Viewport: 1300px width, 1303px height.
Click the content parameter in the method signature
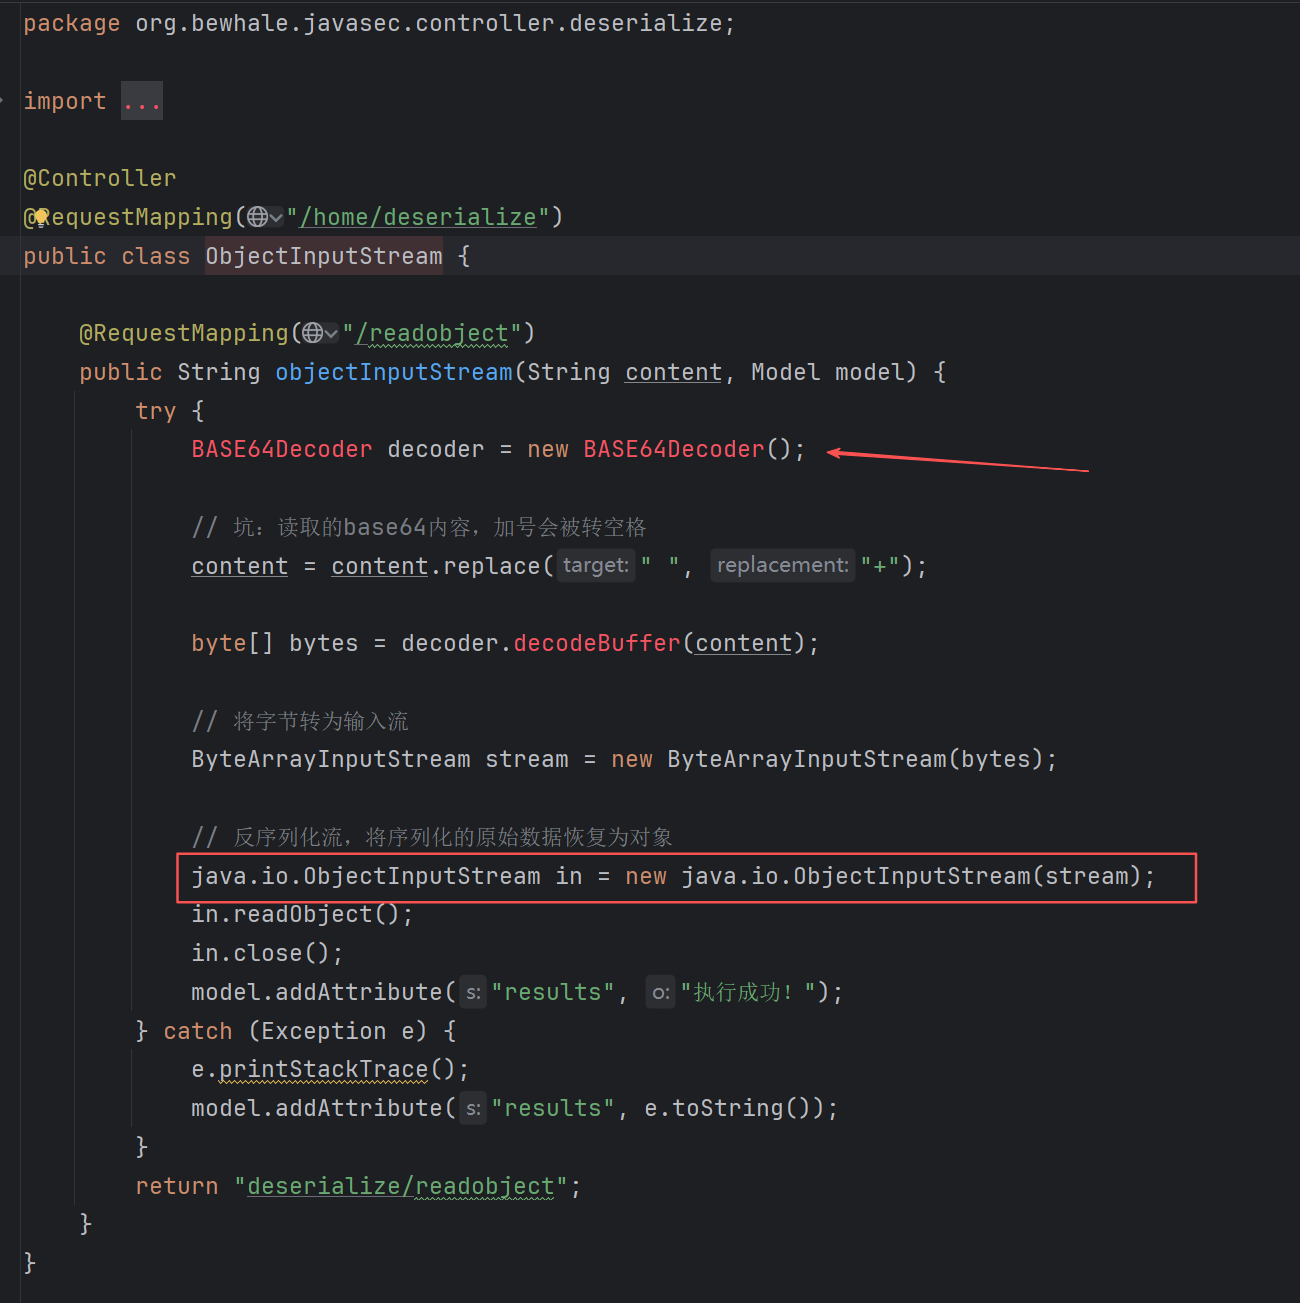[x=673, y=372]
